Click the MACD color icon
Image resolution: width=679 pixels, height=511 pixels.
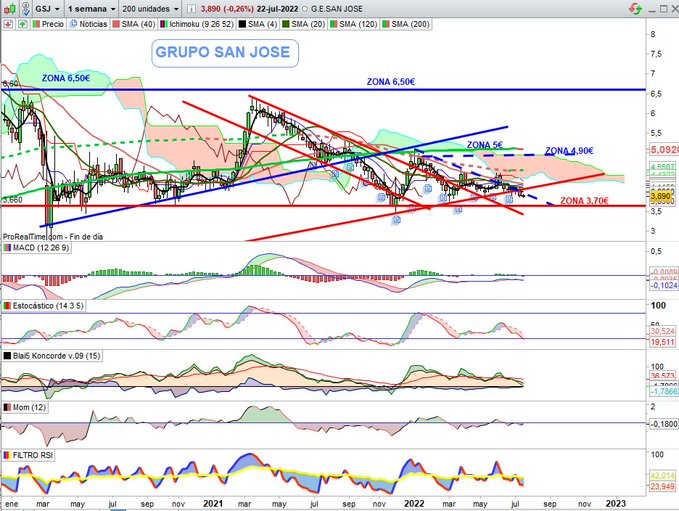coord(7,248)
